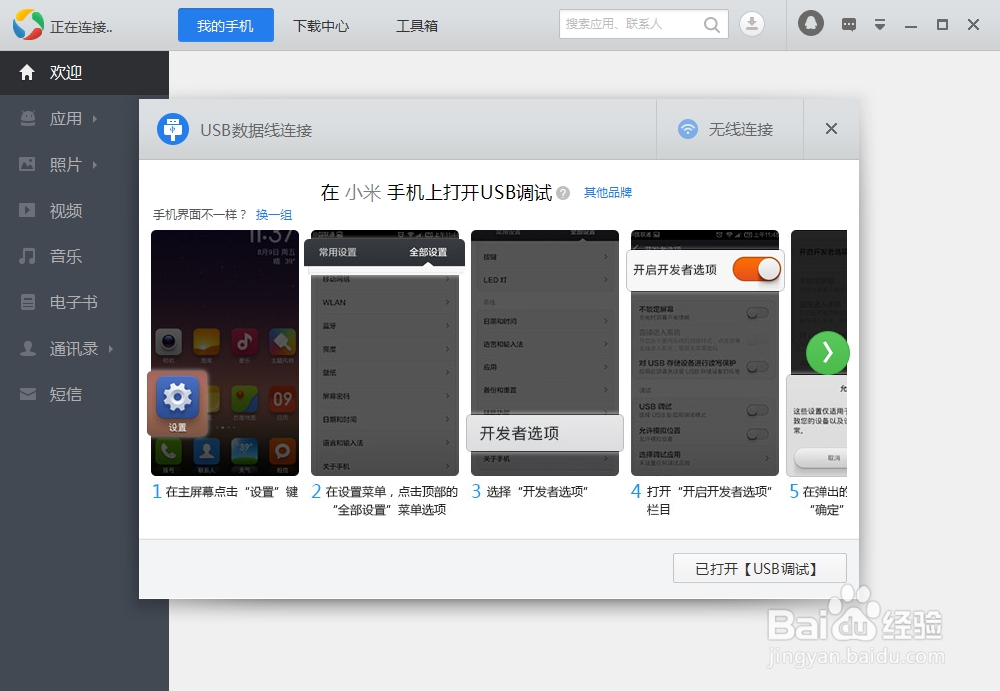The image size is (1000, 691).
Task: Expand the 应用 submenu arrow
Action: [95, 119]
